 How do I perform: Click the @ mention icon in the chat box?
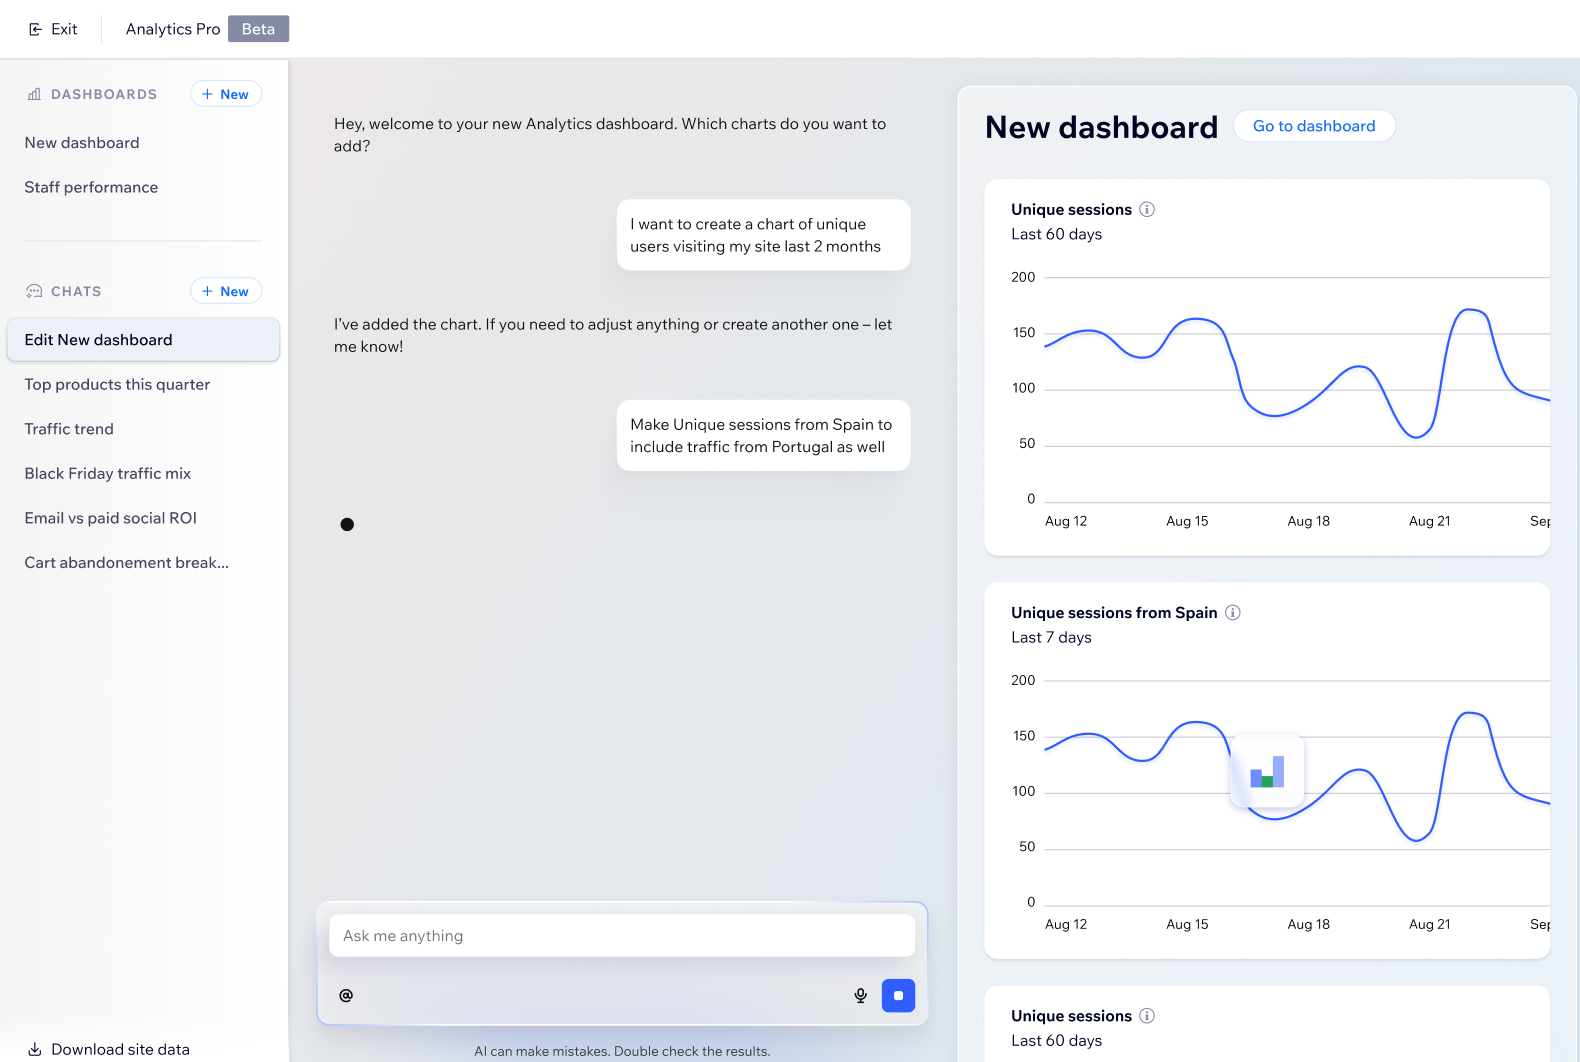tap(346, 995)
